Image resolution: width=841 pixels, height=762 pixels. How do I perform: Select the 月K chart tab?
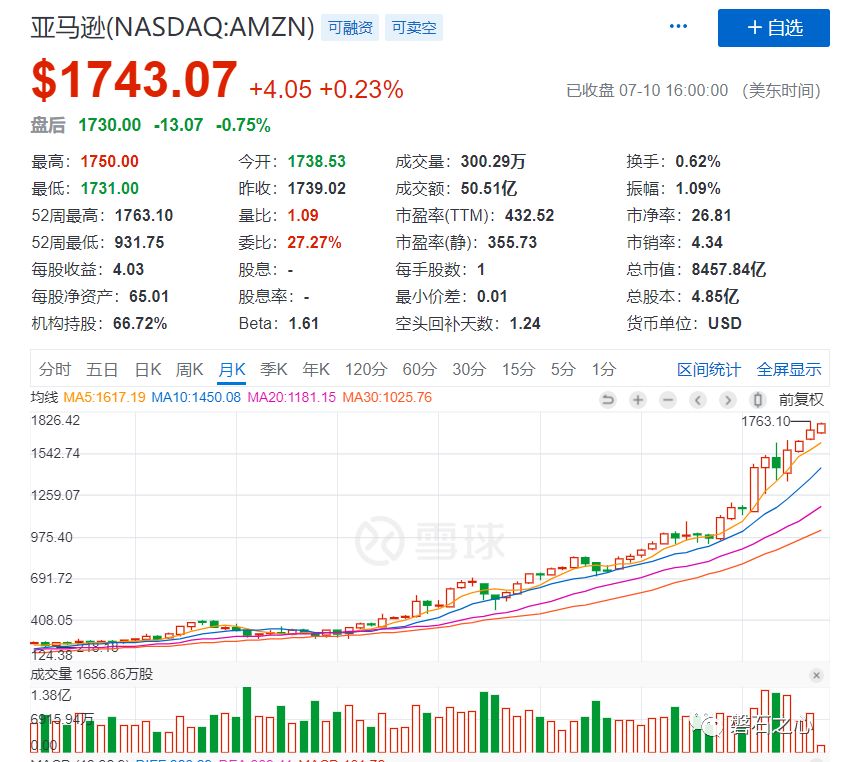(x=232, y=369)
